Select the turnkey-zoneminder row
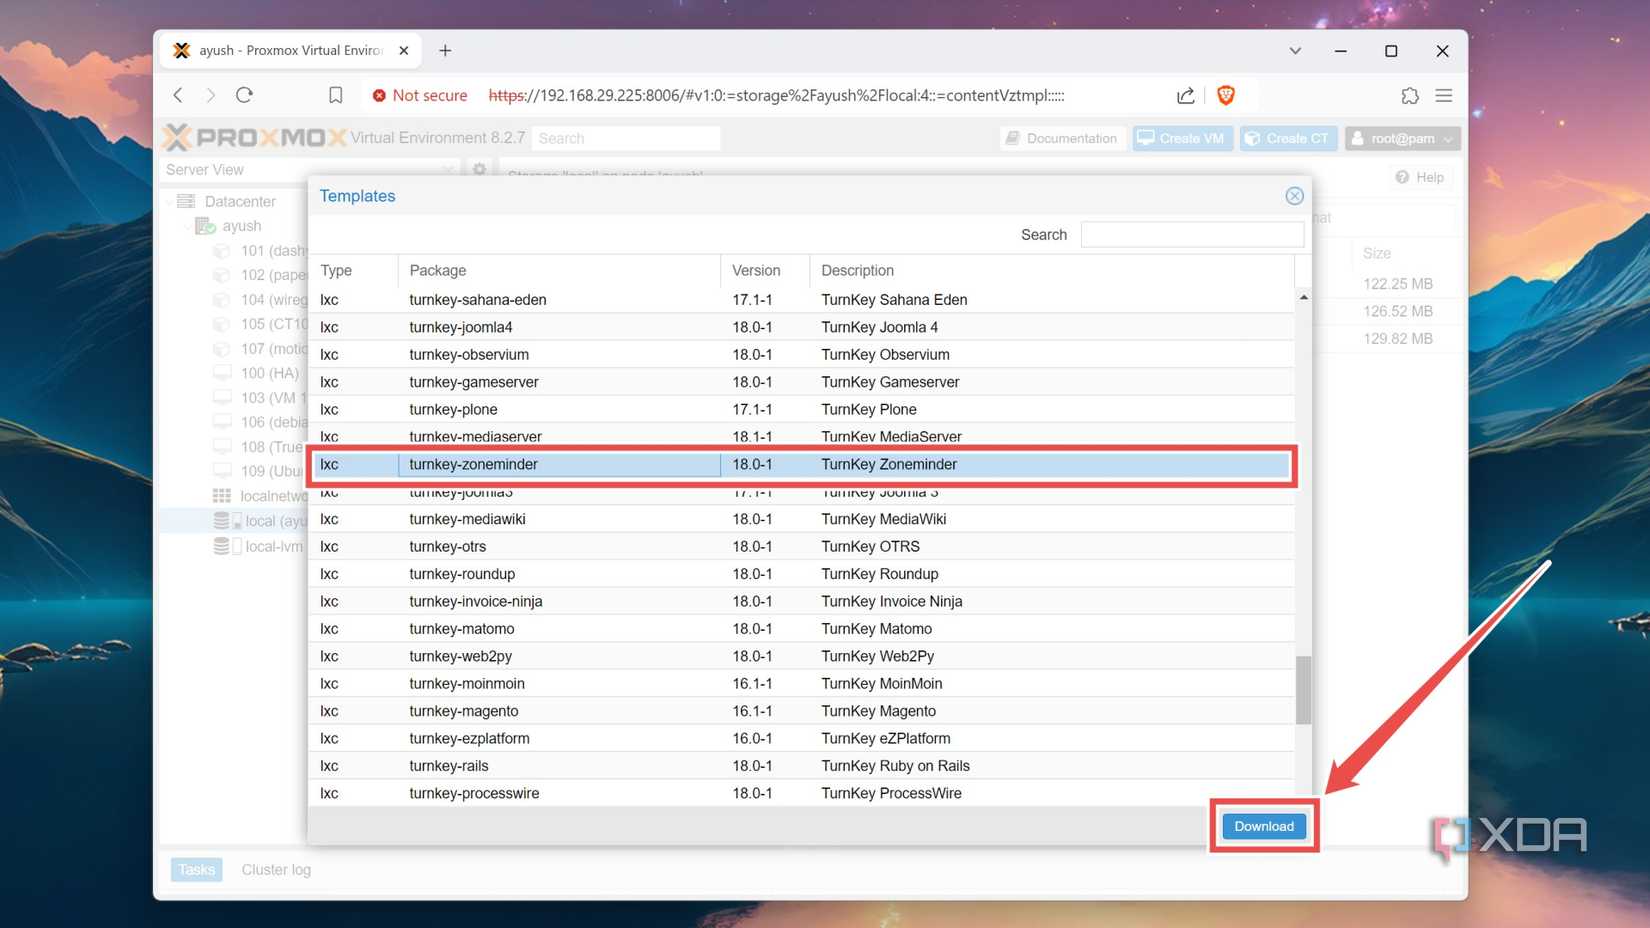This screenshot has height=928, width=1650. point(801,464)
